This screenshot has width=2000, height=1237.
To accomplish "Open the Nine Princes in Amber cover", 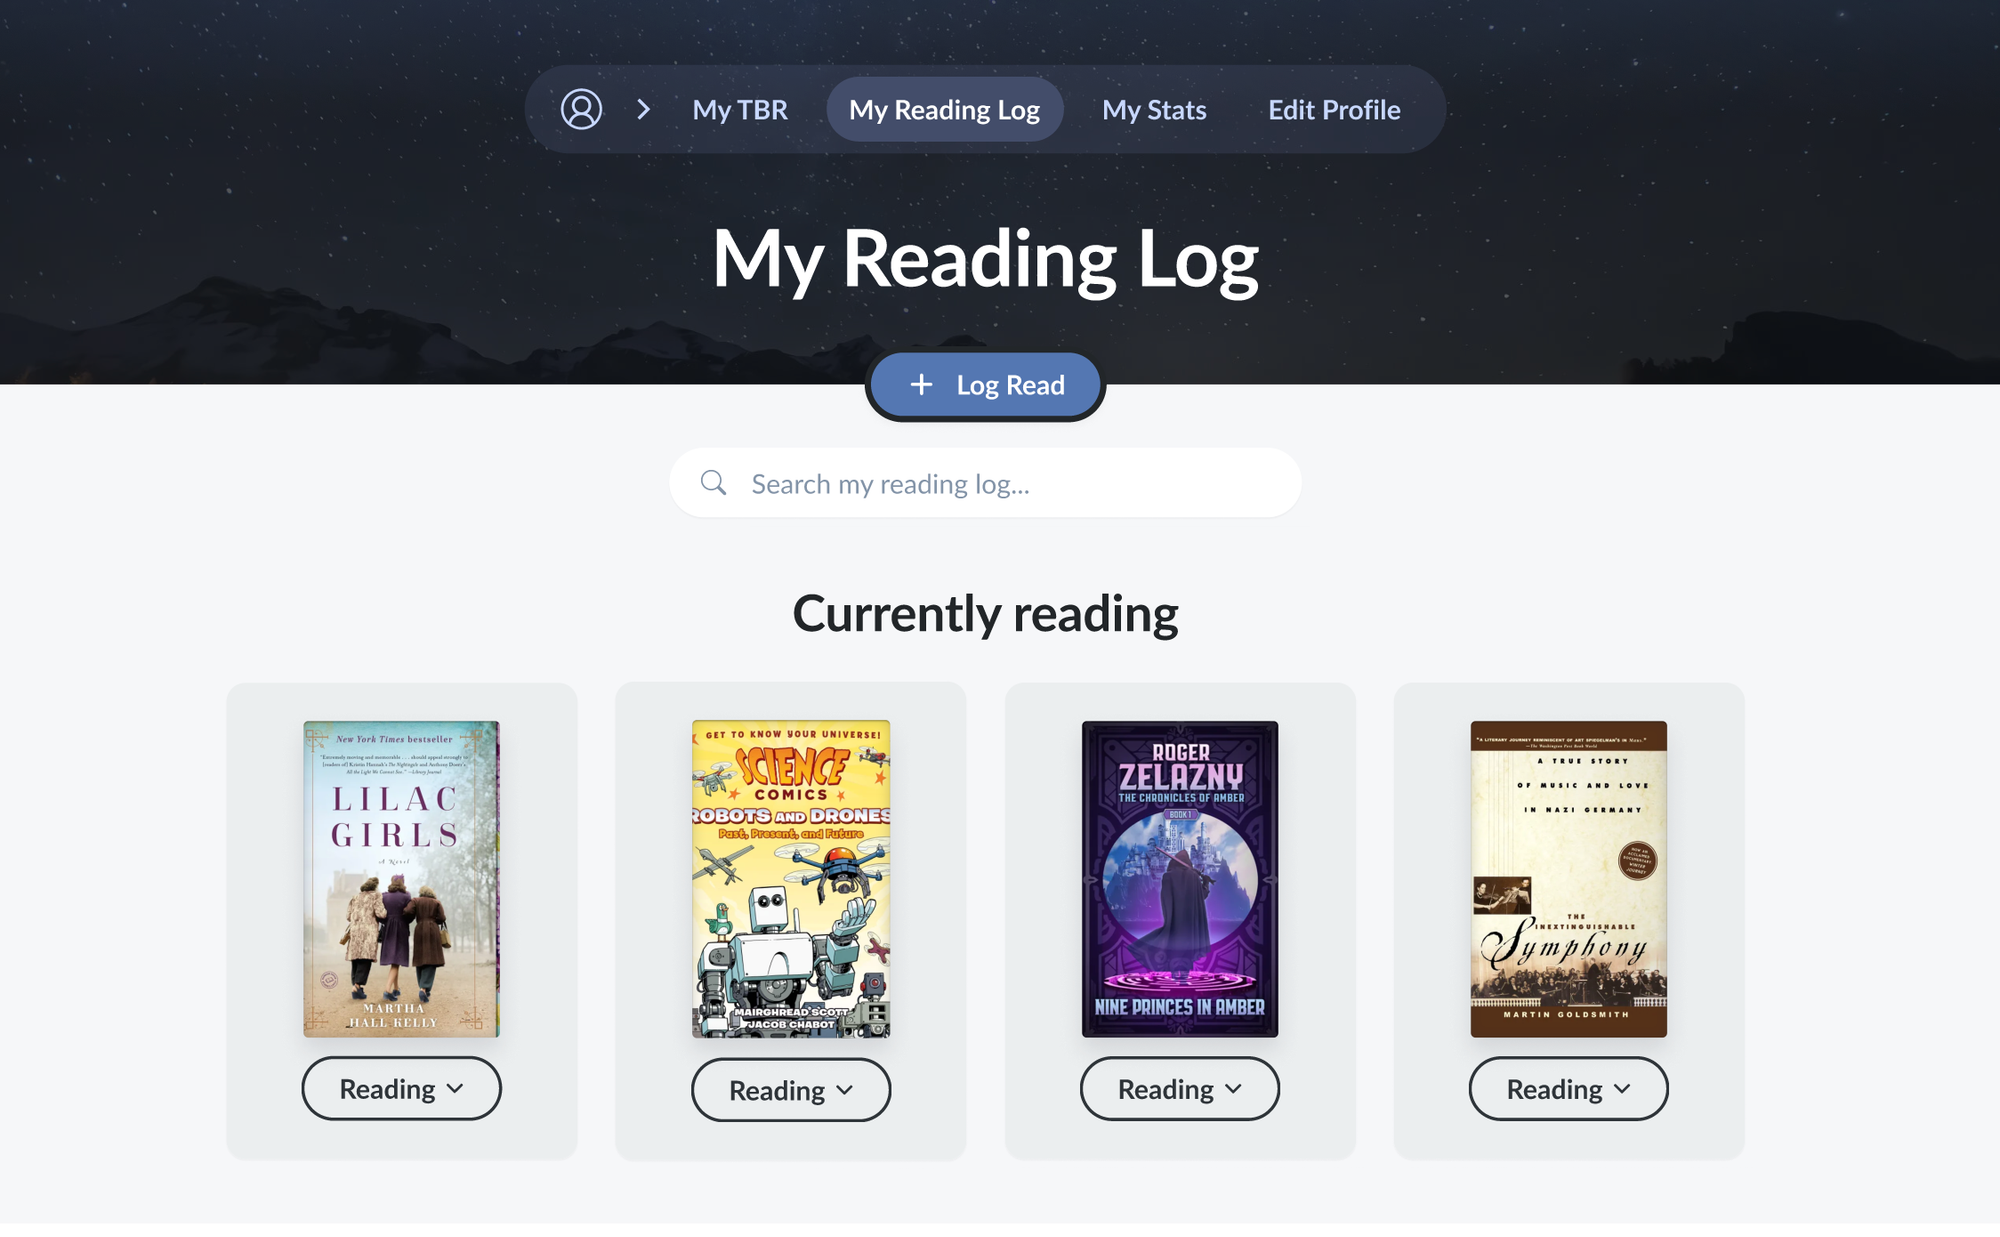I will point(1179,878).
